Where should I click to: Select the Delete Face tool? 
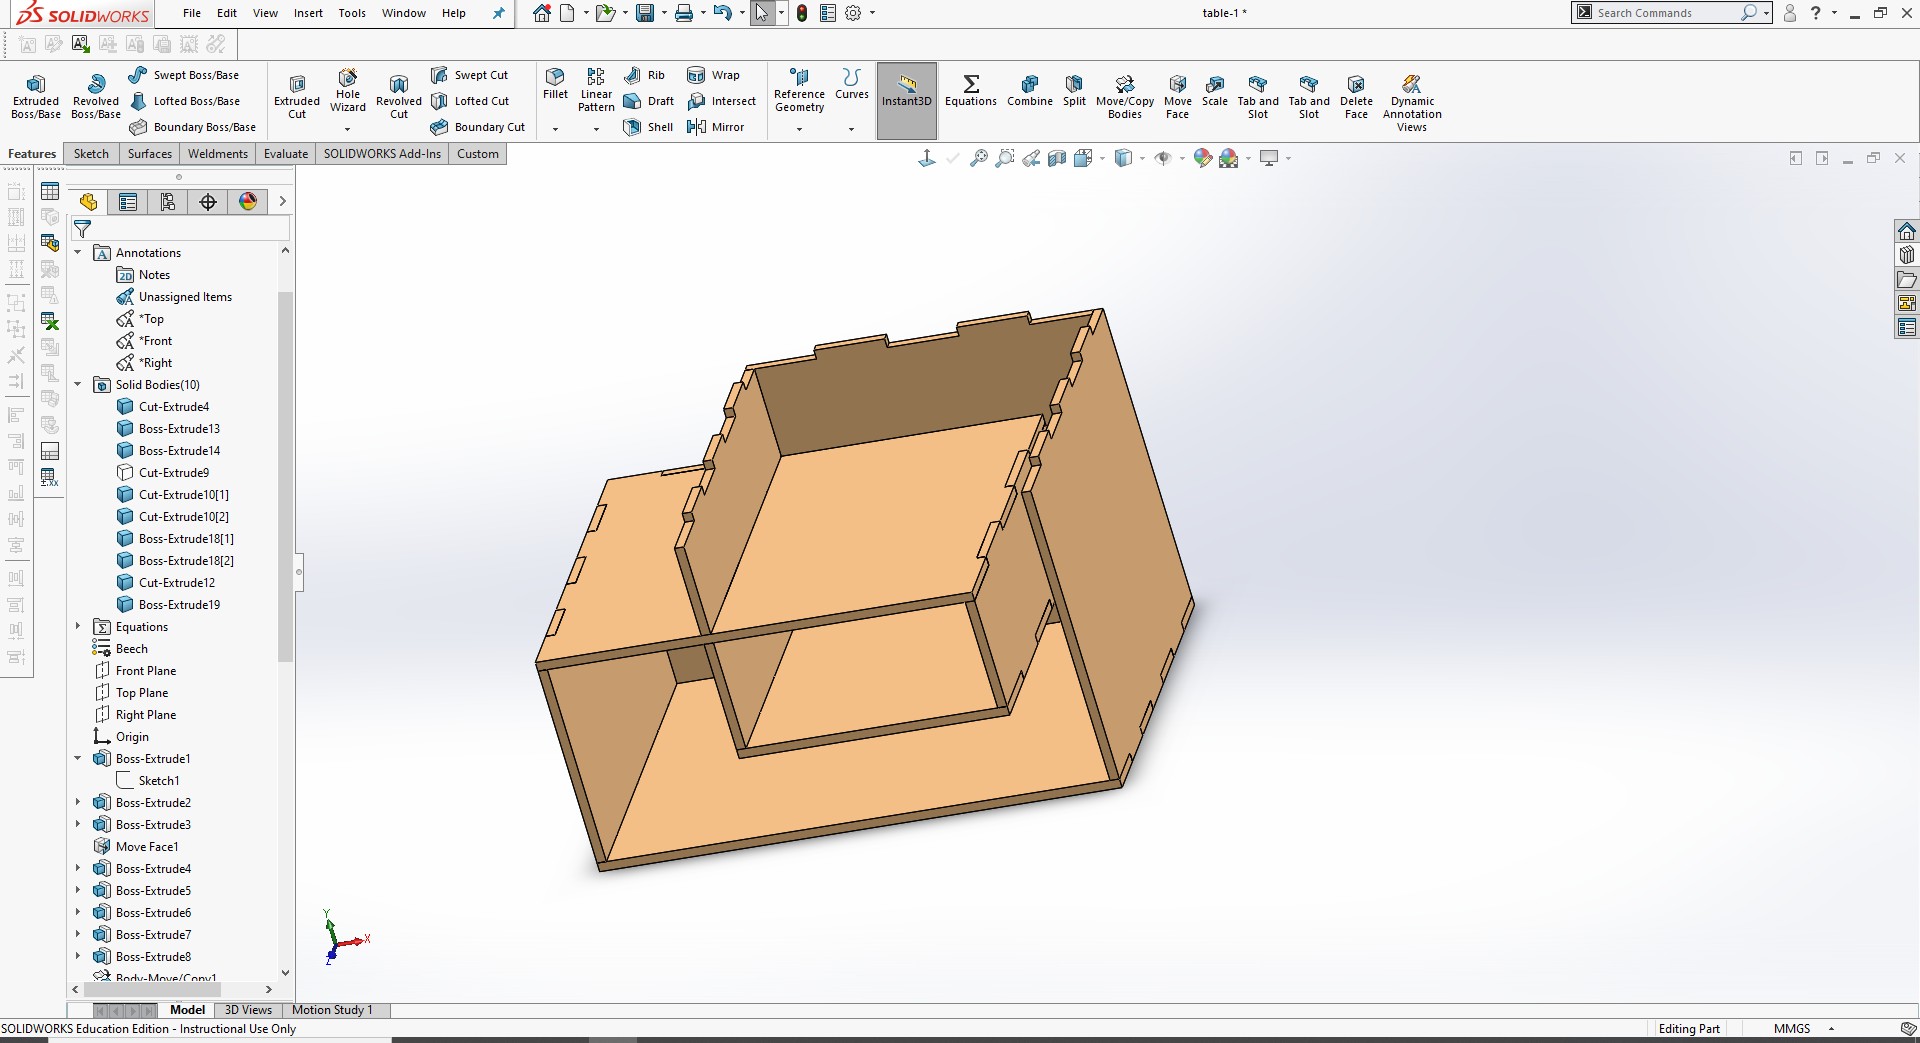1356,96
